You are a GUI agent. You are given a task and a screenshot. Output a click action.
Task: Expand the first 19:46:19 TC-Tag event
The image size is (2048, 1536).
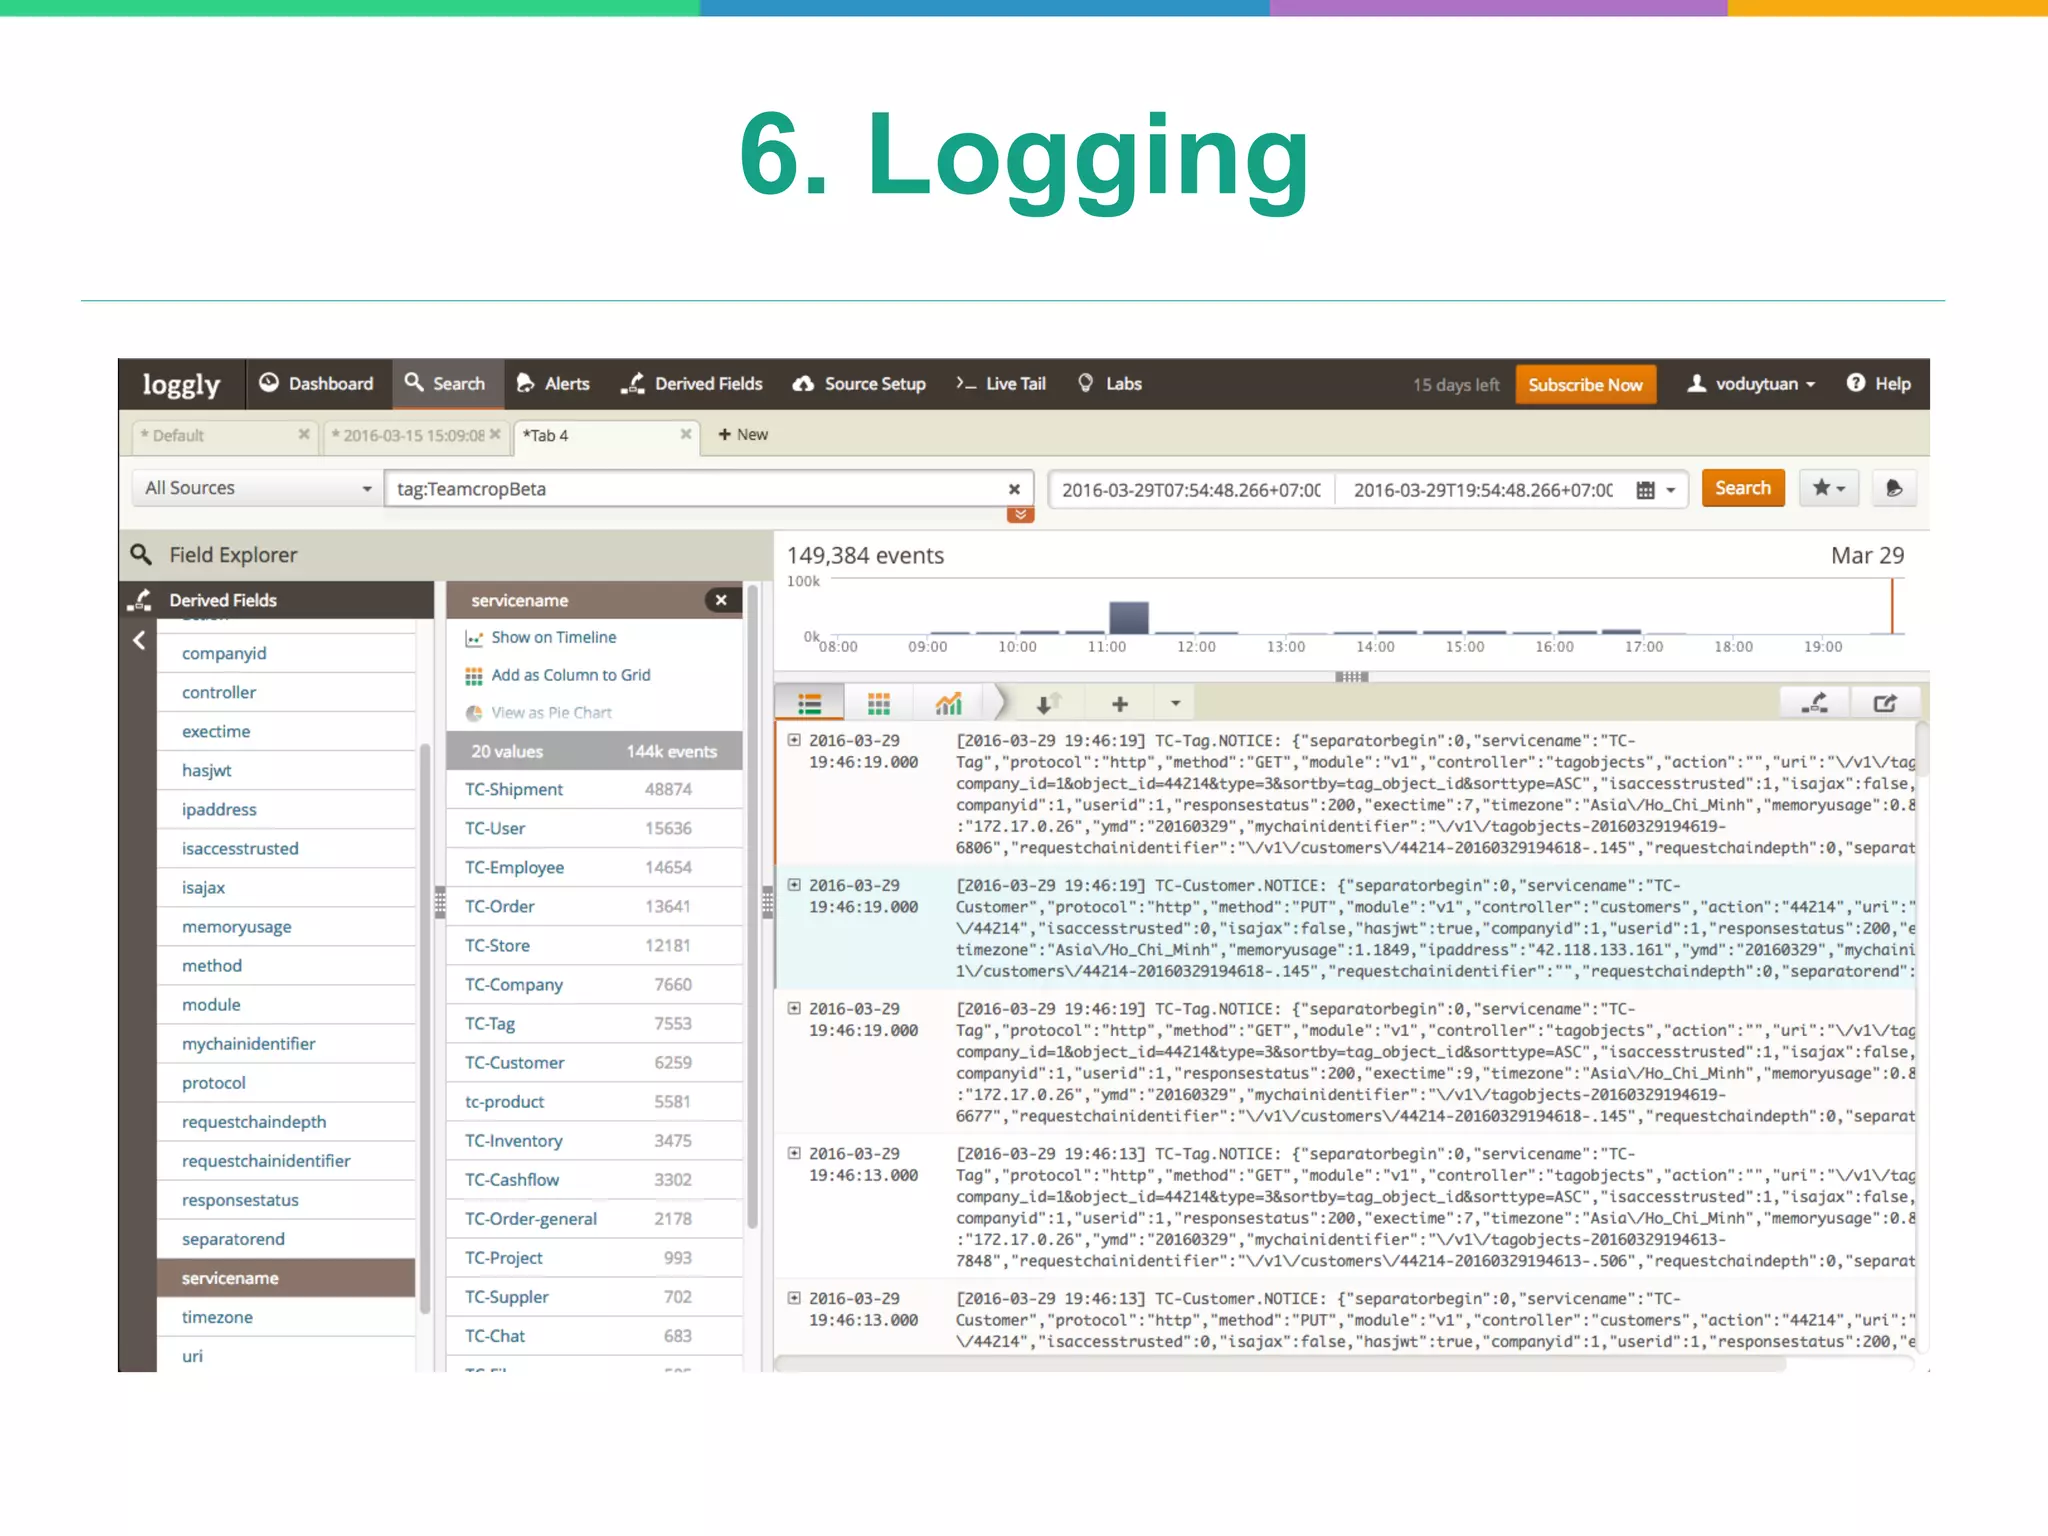tap(794, 740)
